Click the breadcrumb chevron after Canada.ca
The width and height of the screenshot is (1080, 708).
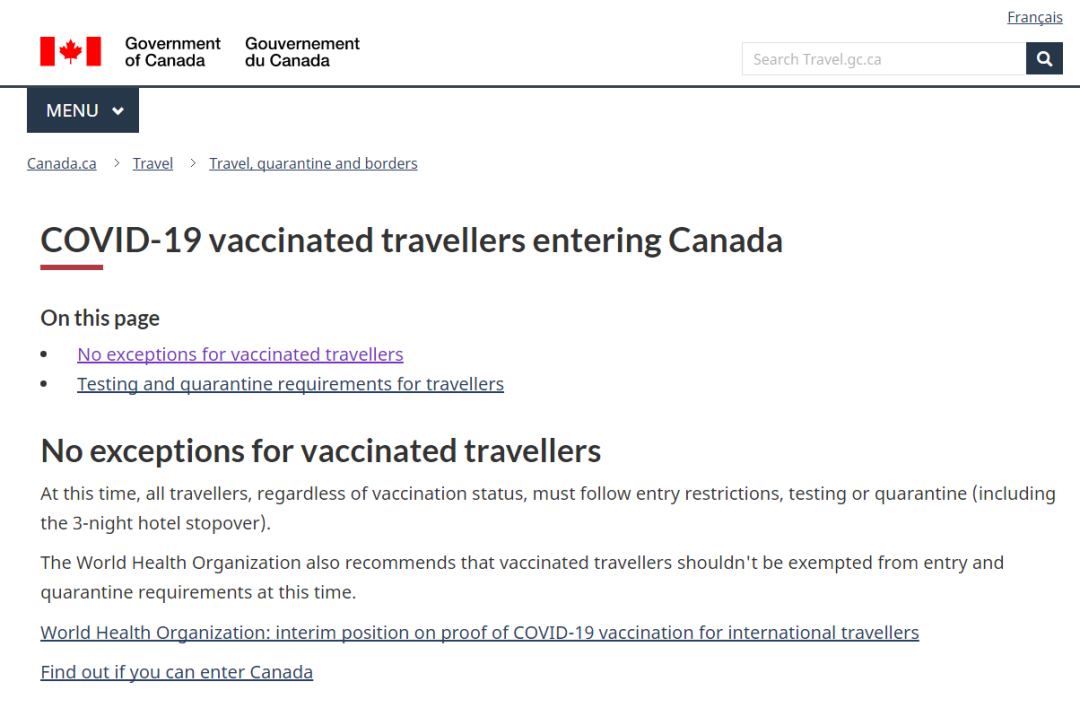[116, 163]
